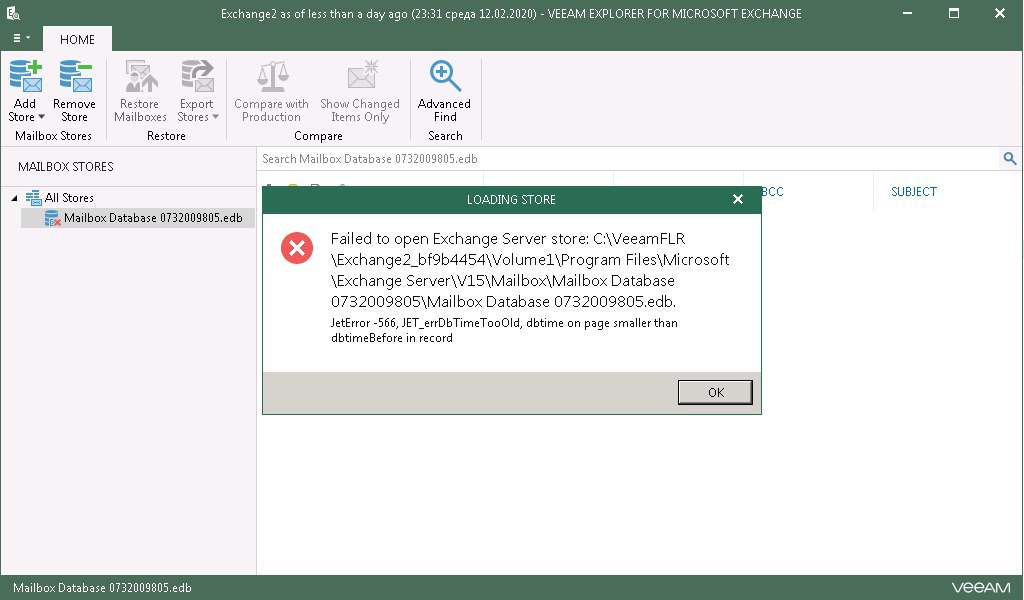Click the Remove Store icon

[x=75, y=76]
